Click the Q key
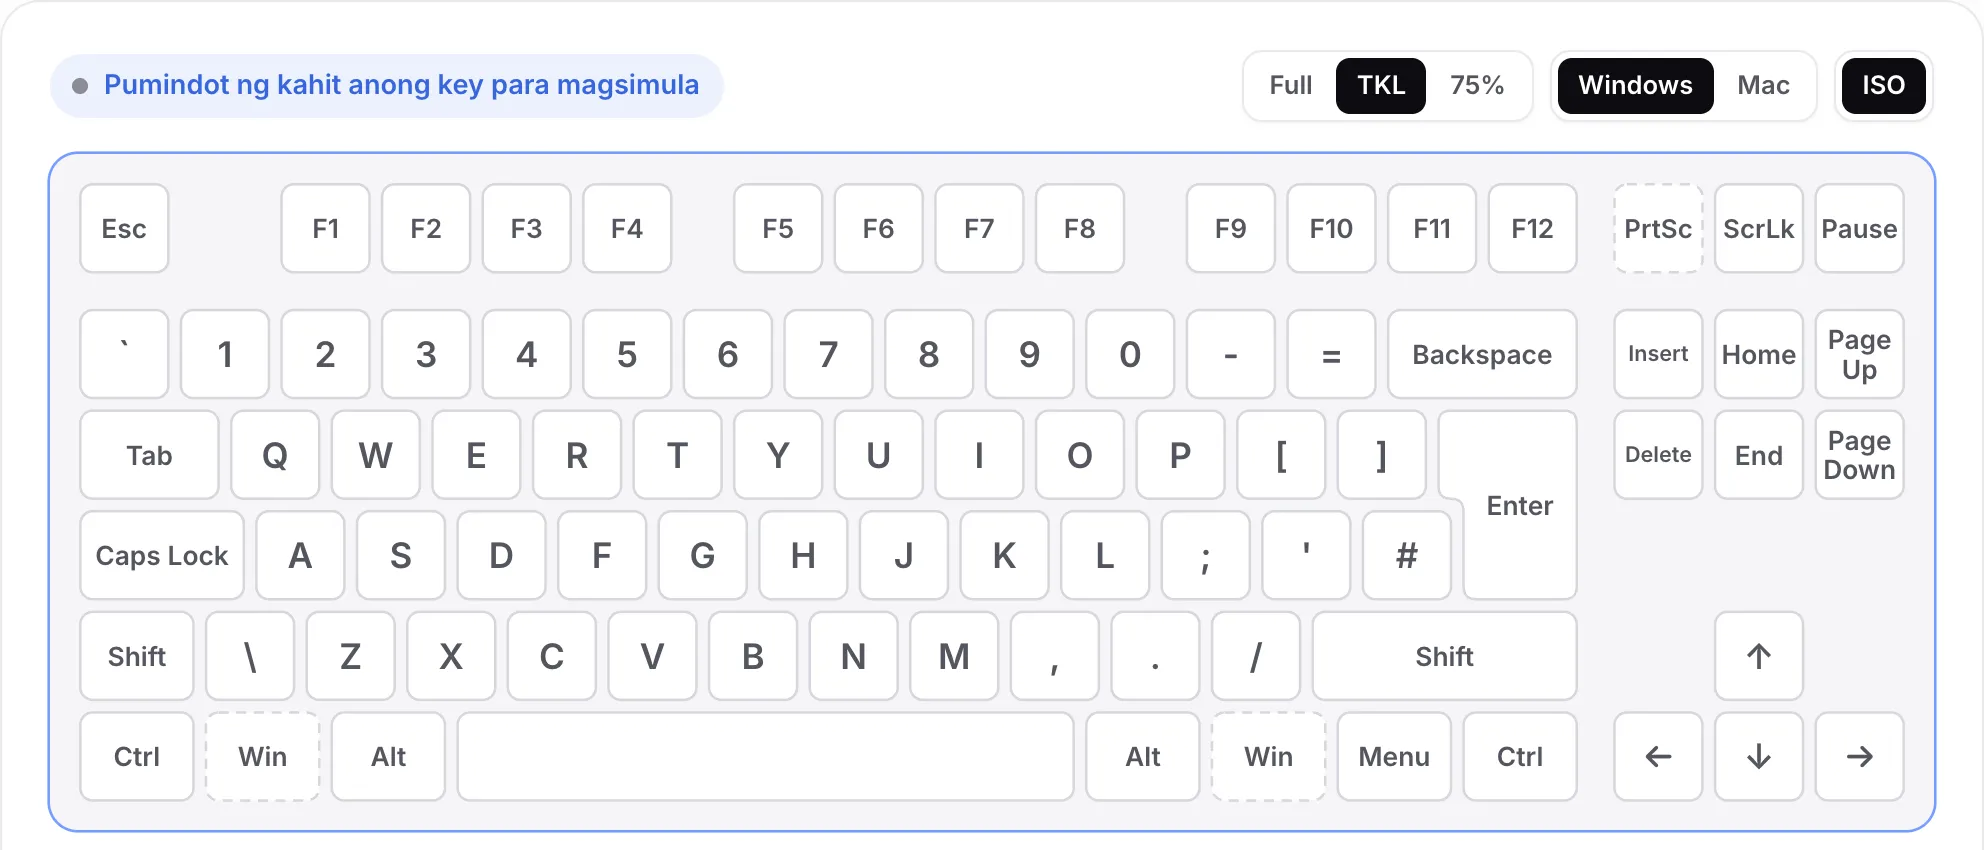 tap(275, 455)
